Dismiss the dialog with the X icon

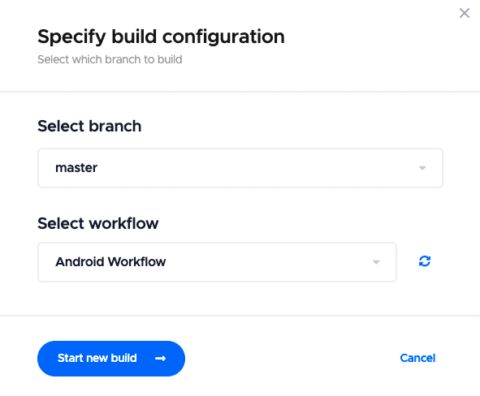(x=464, y=13)
